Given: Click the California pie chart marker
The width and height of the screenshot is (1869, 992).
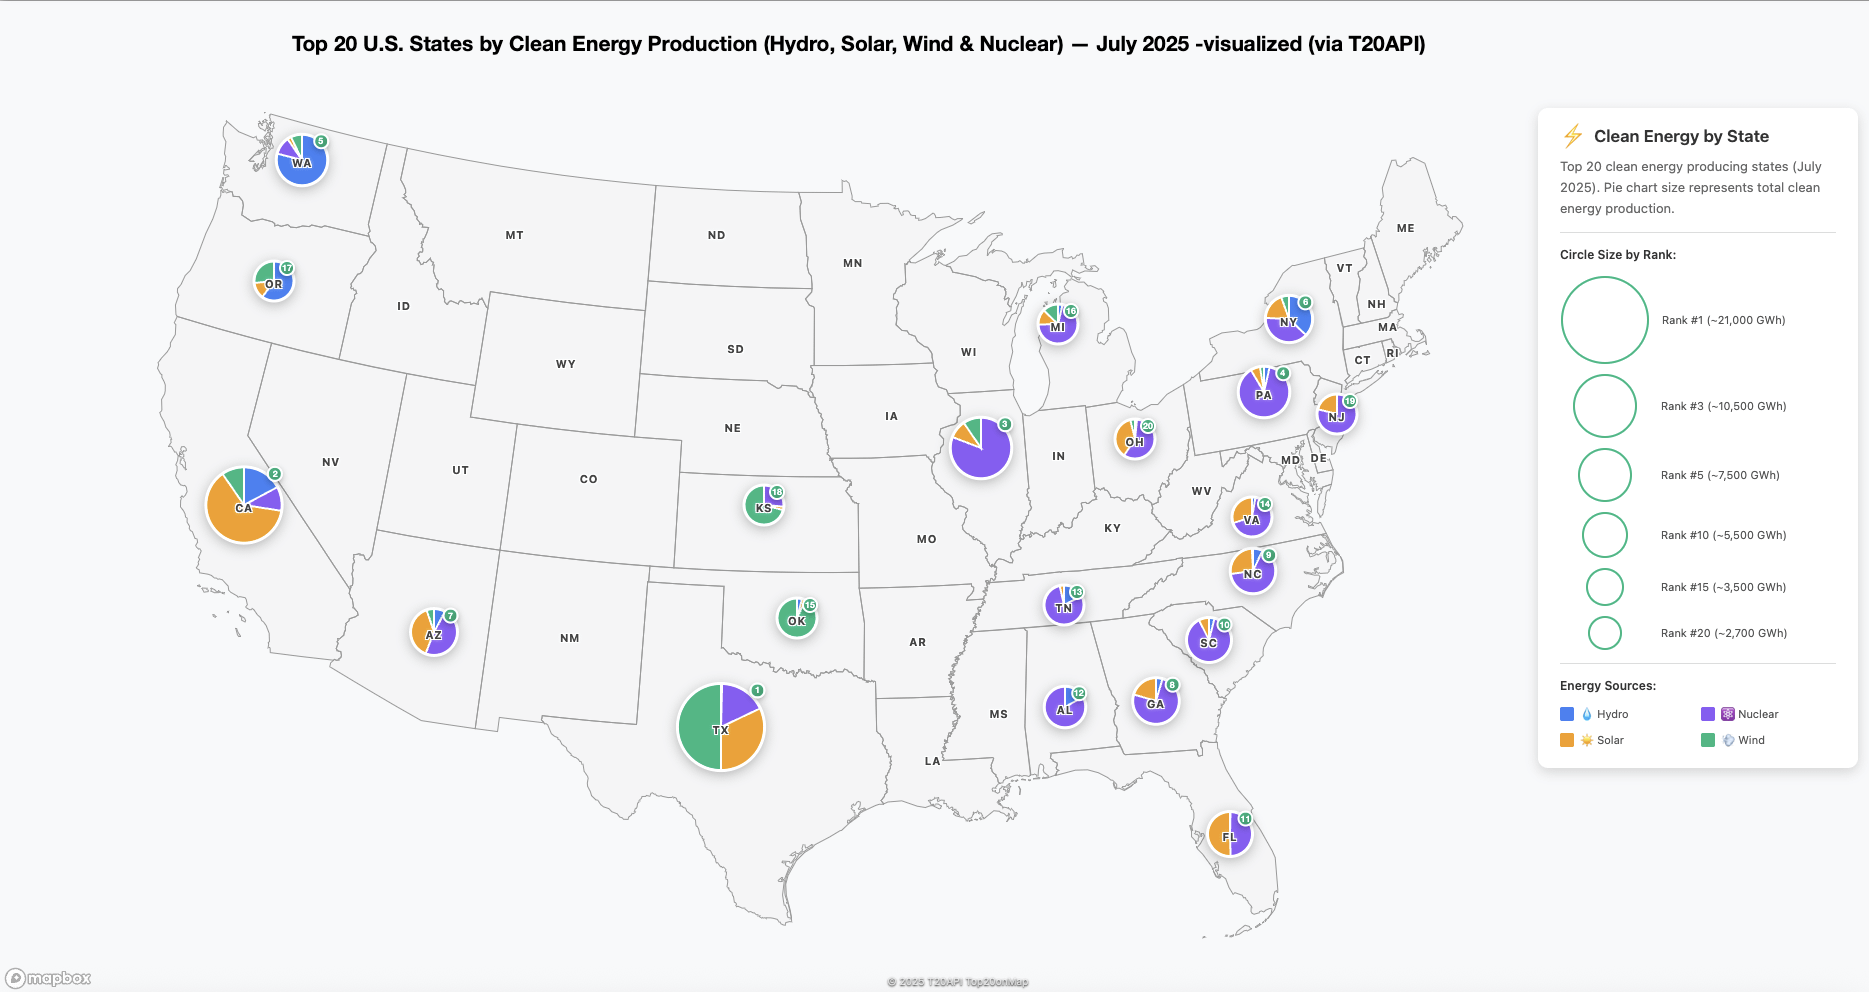Looking at the screenshot, I should coord(243,506).
